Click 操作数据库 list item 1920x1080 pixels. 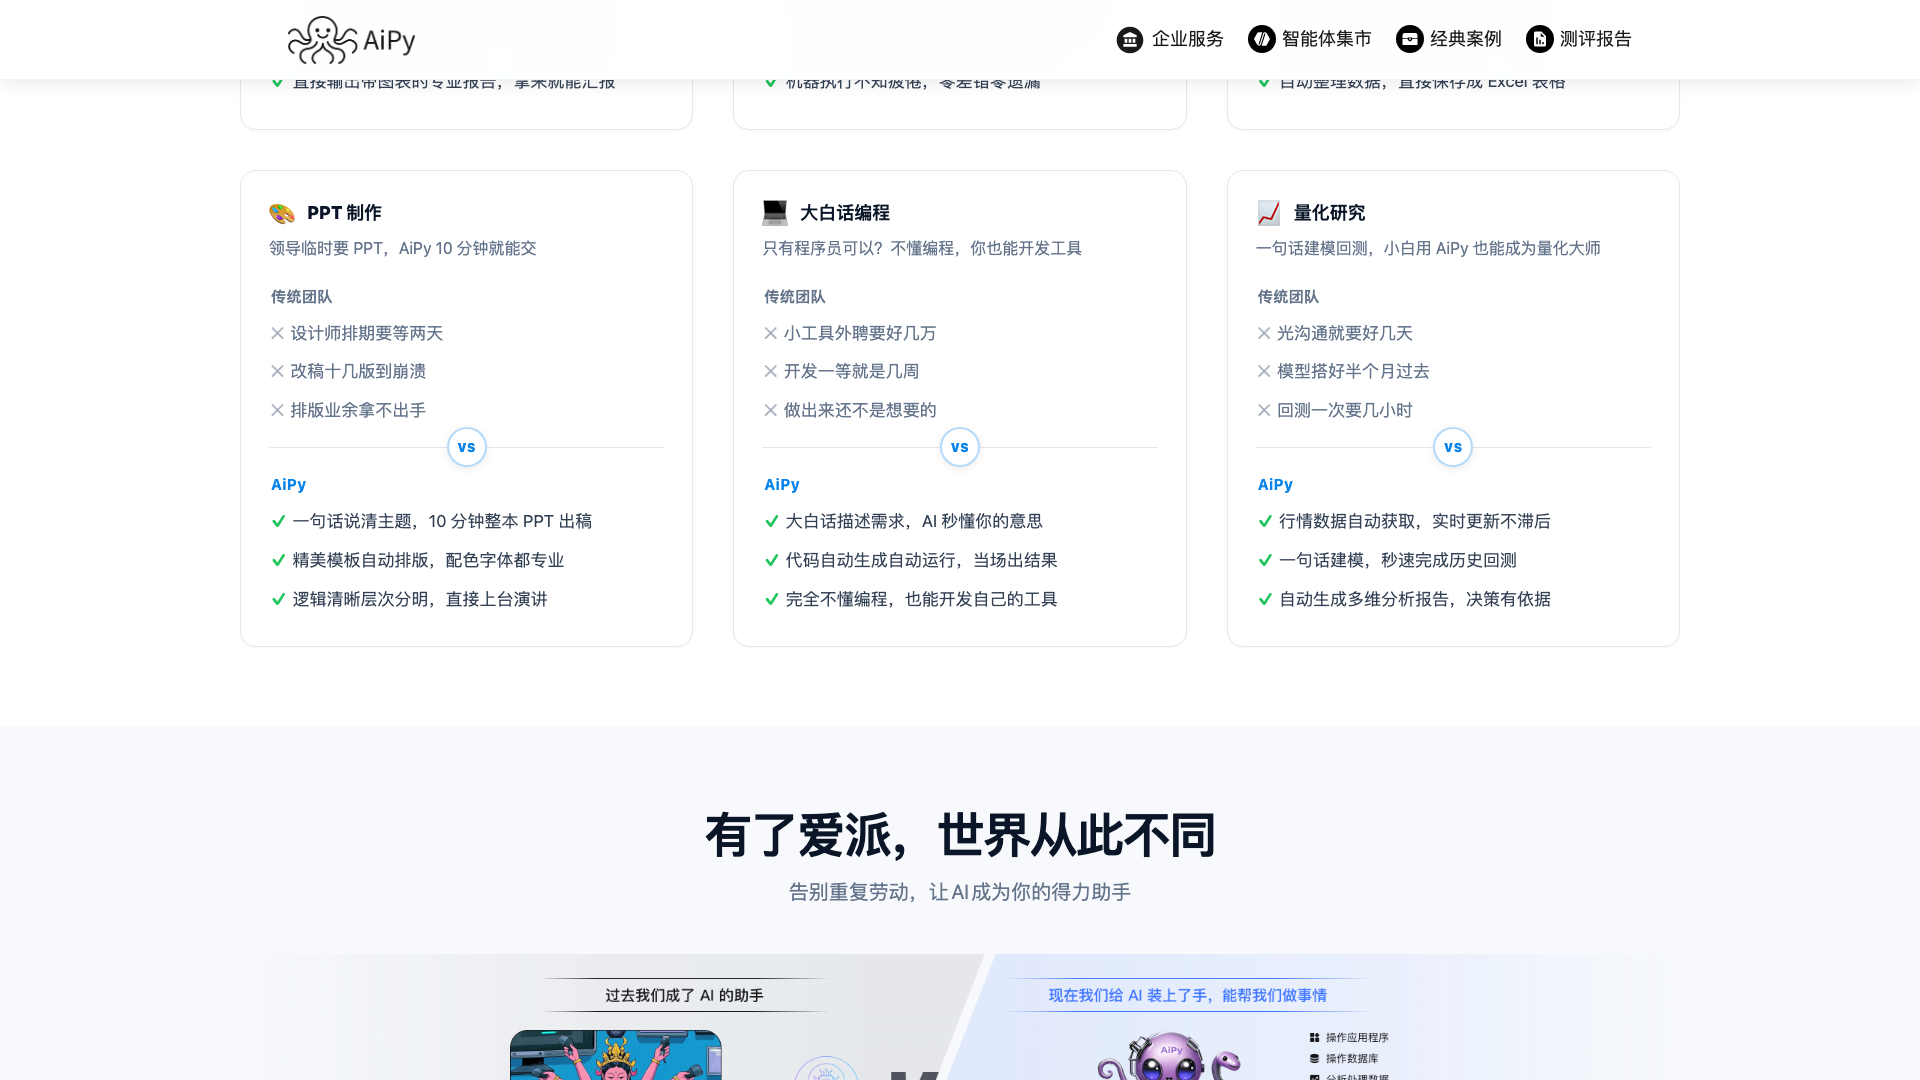(1344, 1058)
